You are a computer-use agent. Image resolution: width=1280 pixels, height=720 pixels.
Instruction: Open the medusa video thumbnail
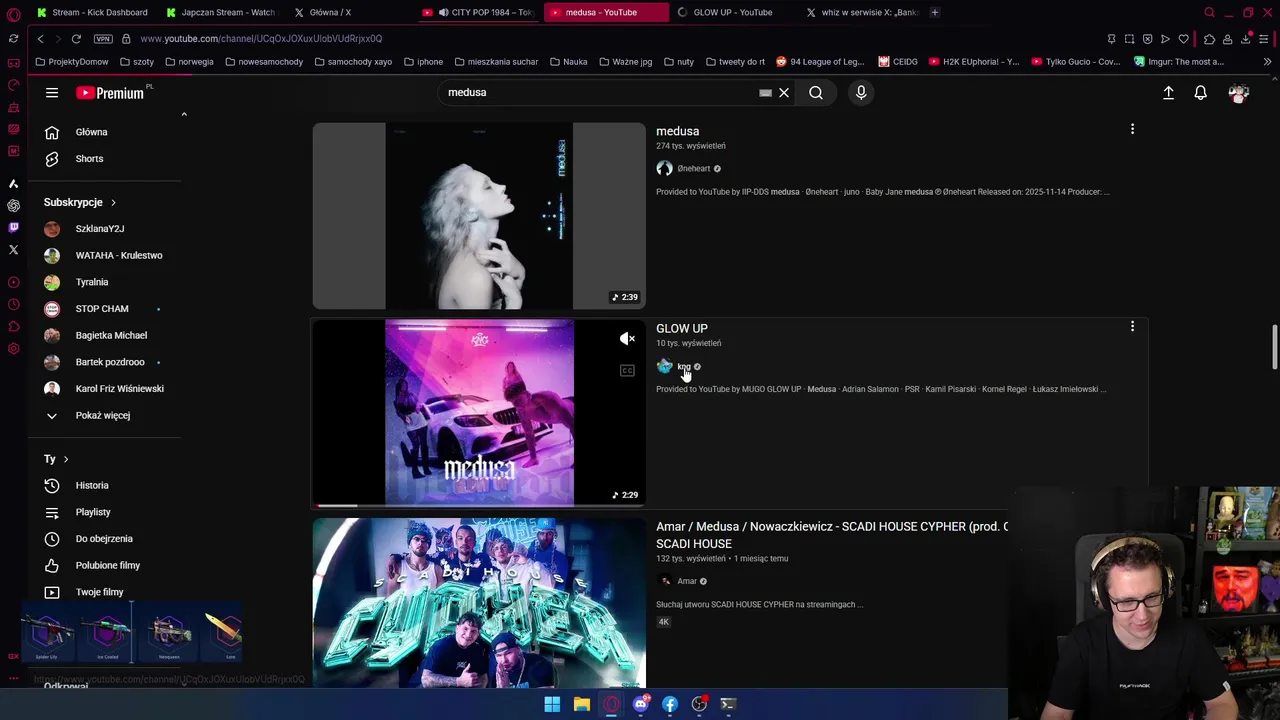(x=479, y=216)
